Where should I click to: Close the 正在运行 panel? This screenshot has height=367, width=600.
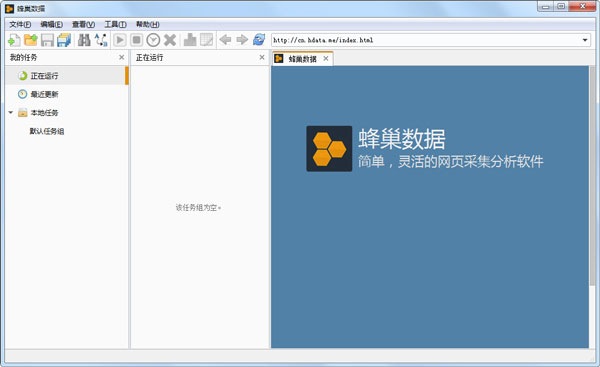262,57
